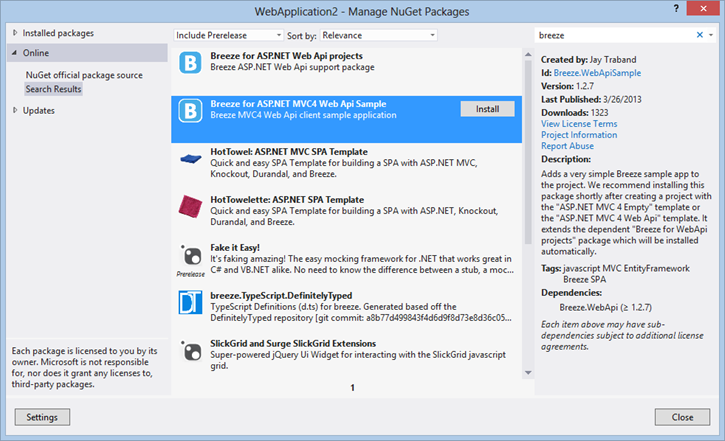Select HotTowelette: ASP.NET SPA Template
Image resolution: width=725 pixels, height=441 pixels.
click(x=346, y=214)
